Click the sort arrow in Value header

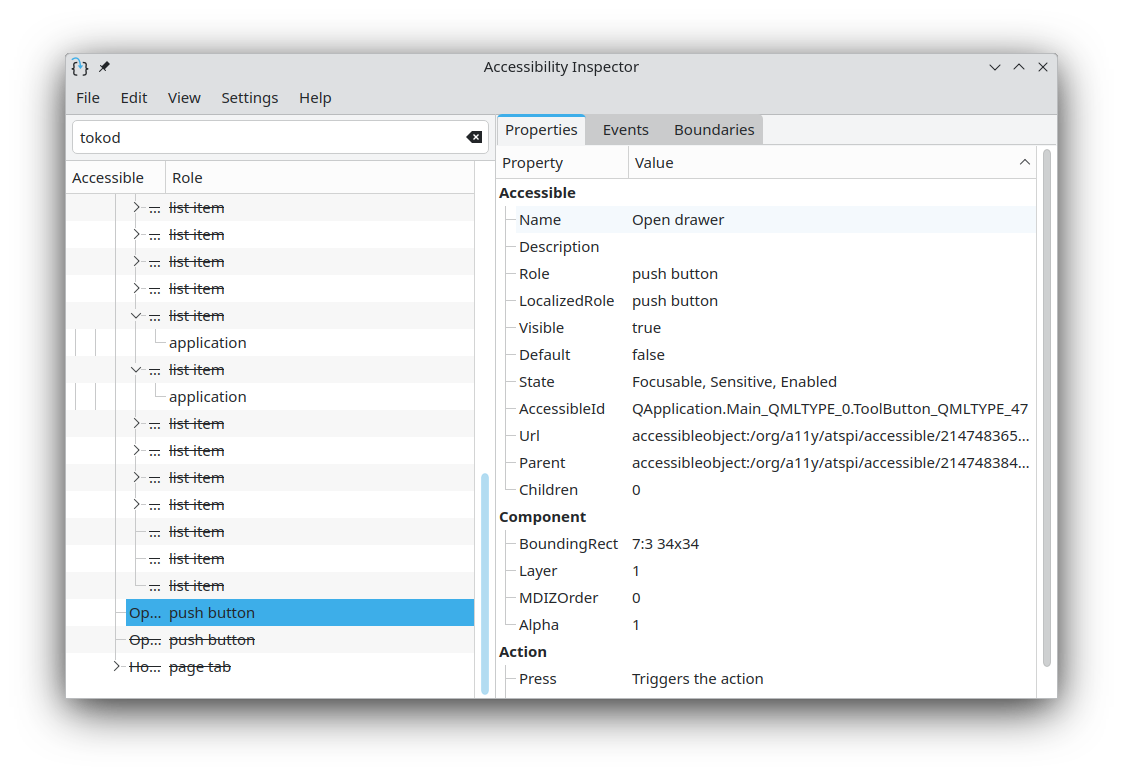pyautogui.click(x=1024, y=162)
